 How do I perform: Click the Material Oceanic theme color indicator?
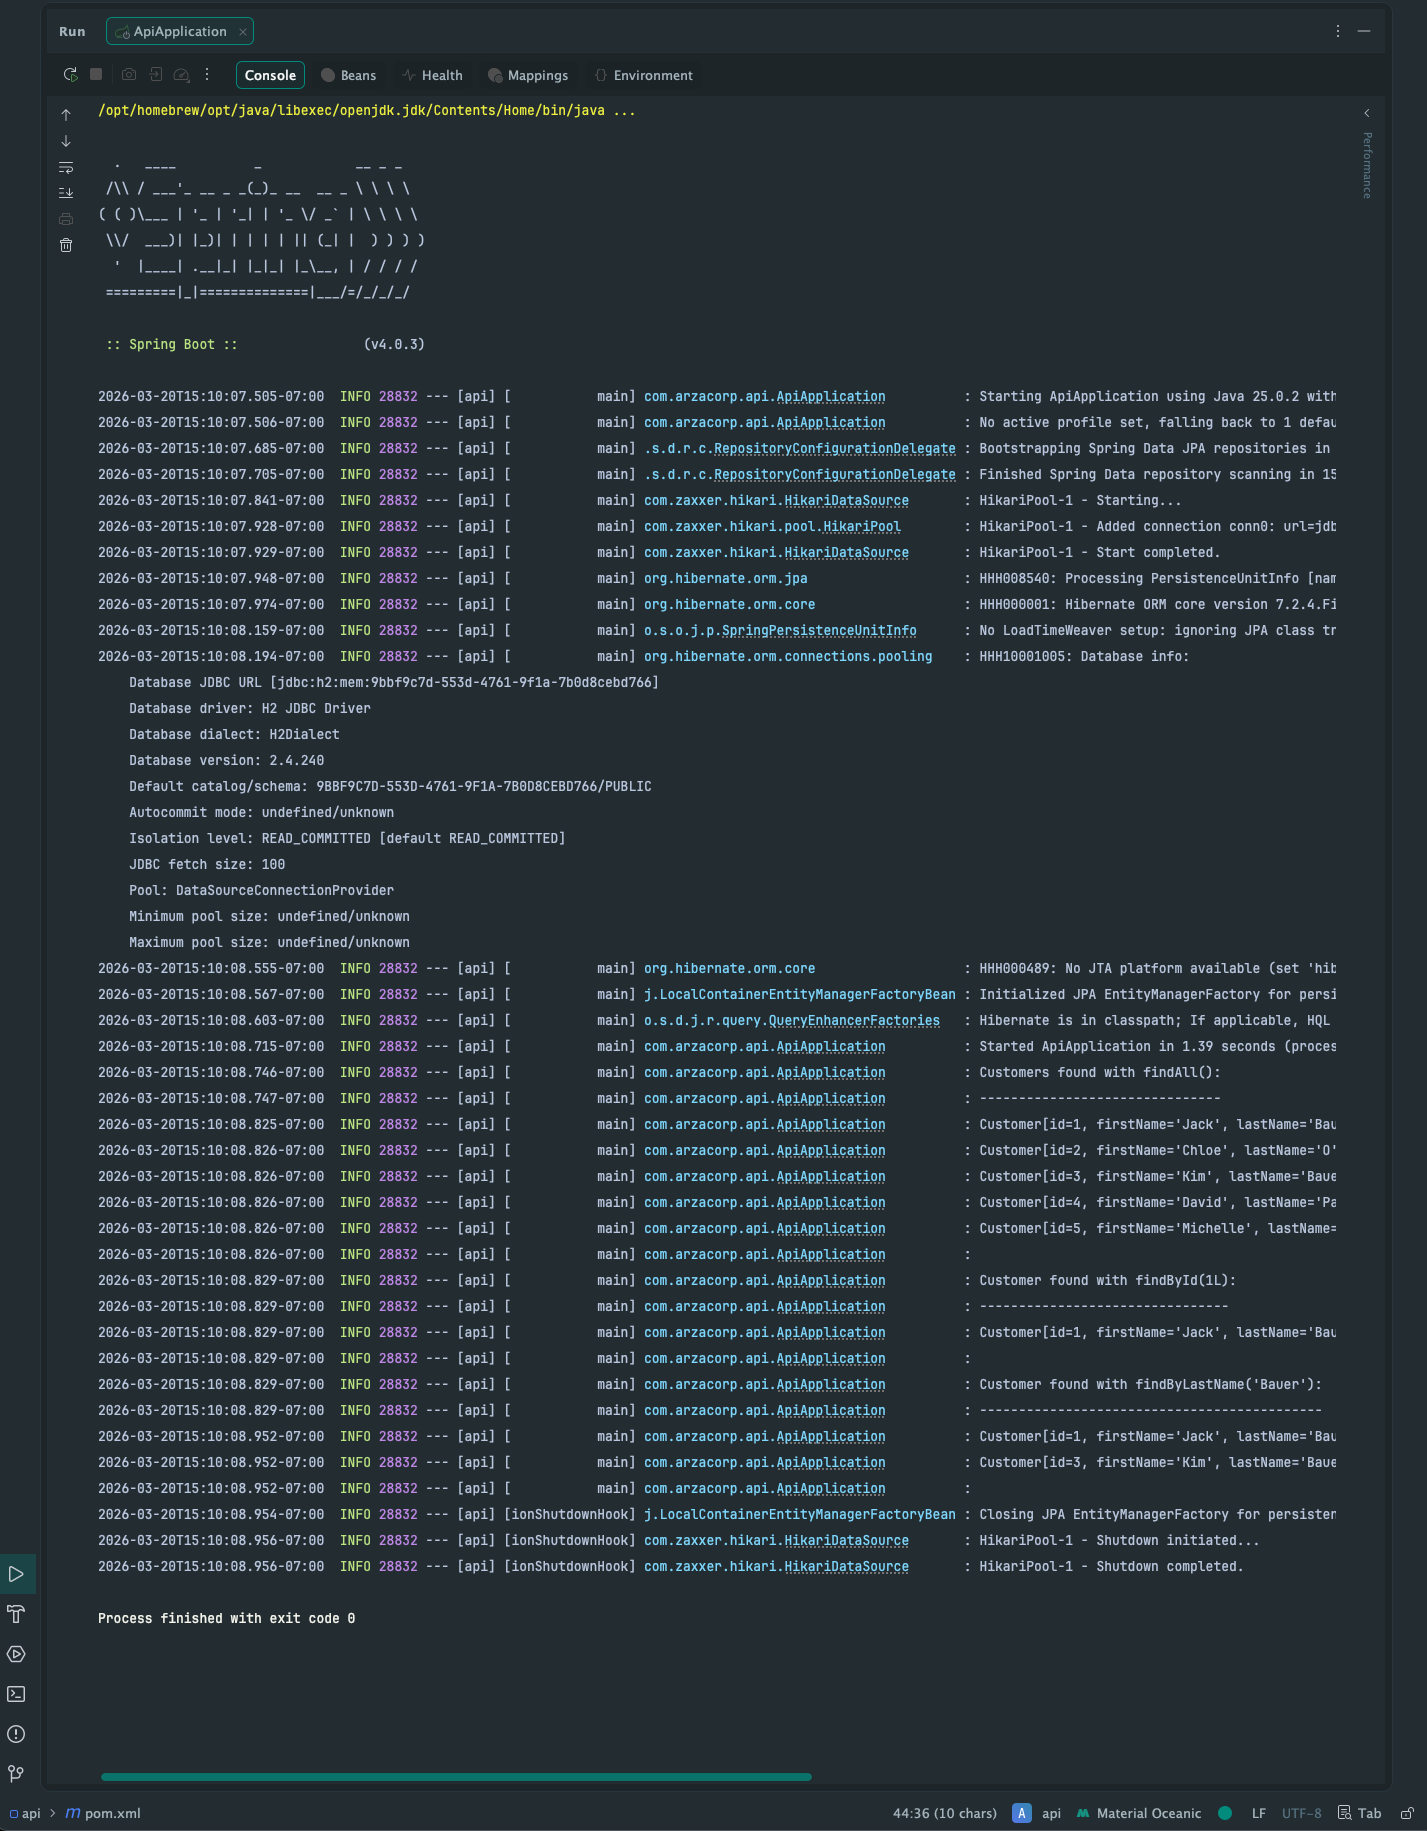tap(1225, 1813)
